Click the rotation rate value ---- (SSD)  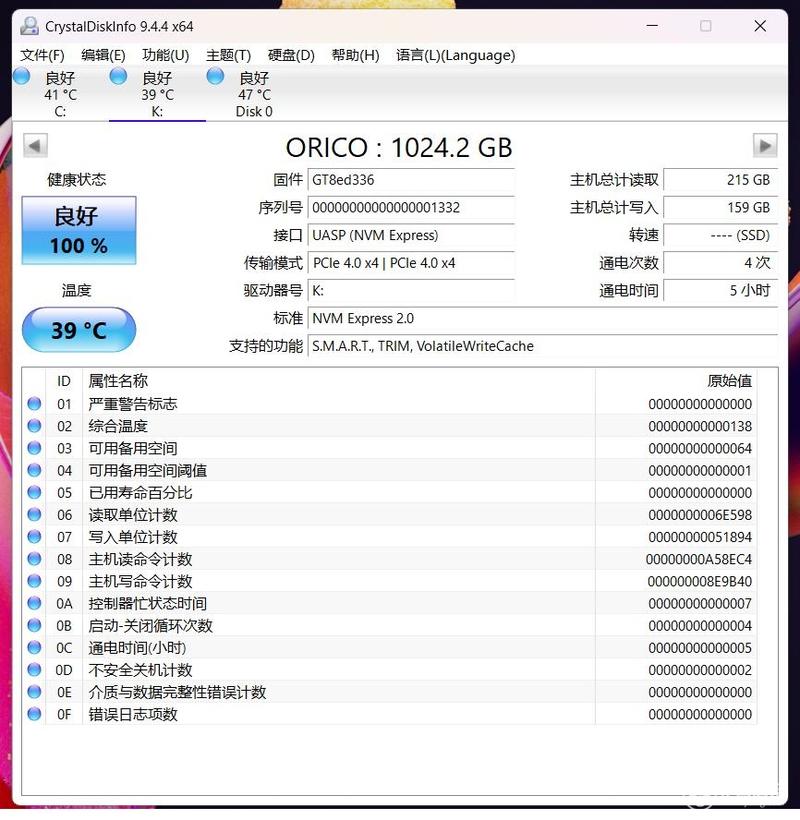click(720, 235)
